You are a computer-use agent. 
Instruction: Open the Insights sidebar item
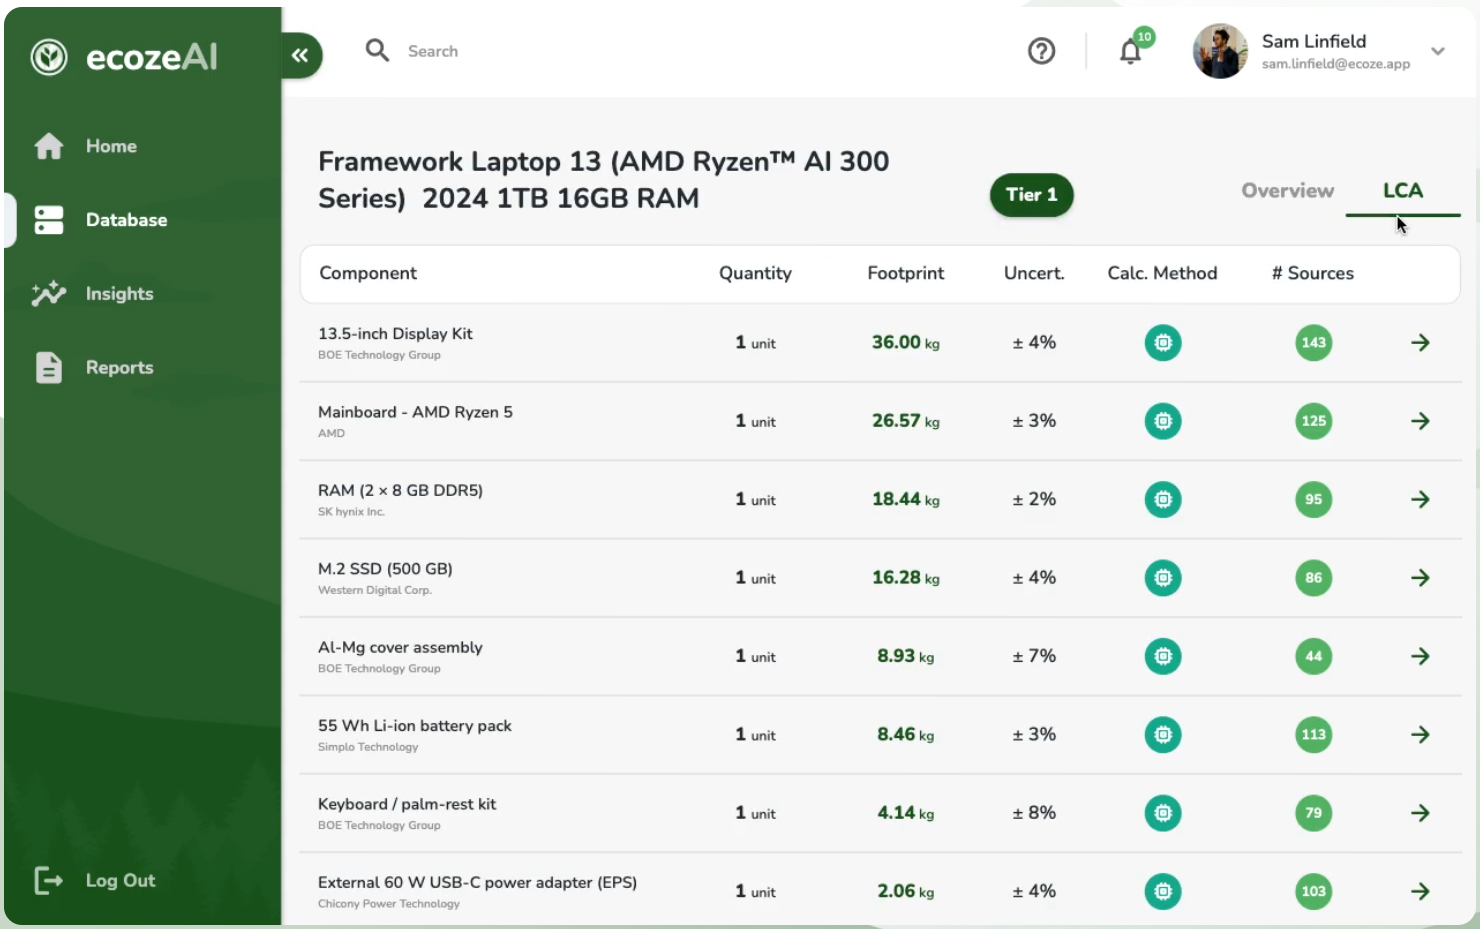(x=118, y=294)
